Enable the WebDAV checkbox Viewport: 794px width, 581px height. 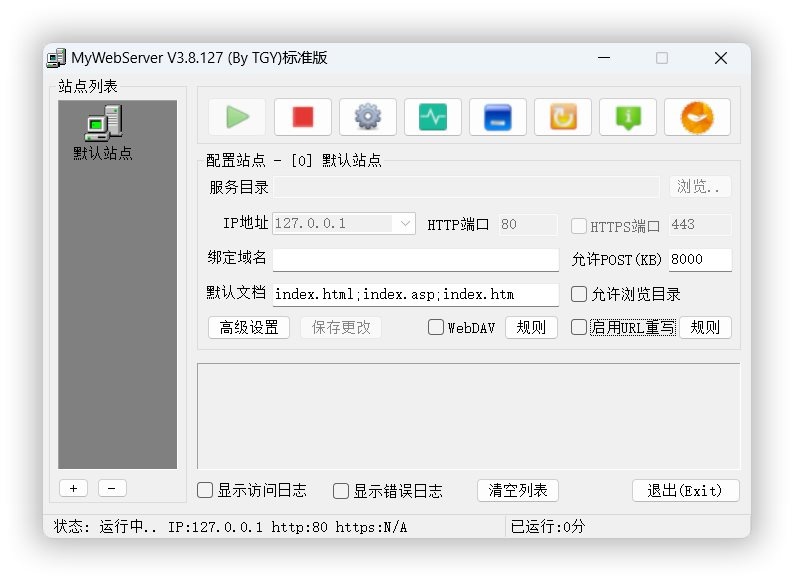pyautogui.click(x=435, y=327)
